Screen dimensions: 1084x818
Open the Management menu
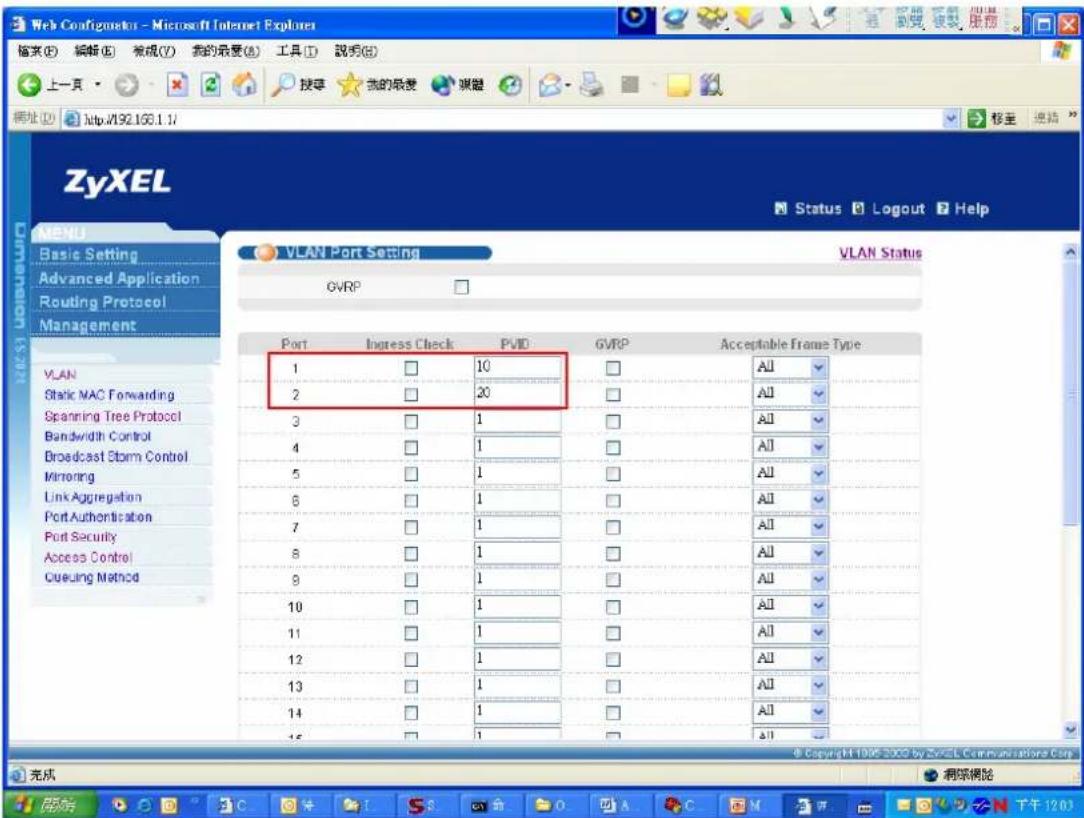click(x=87, y=326)
